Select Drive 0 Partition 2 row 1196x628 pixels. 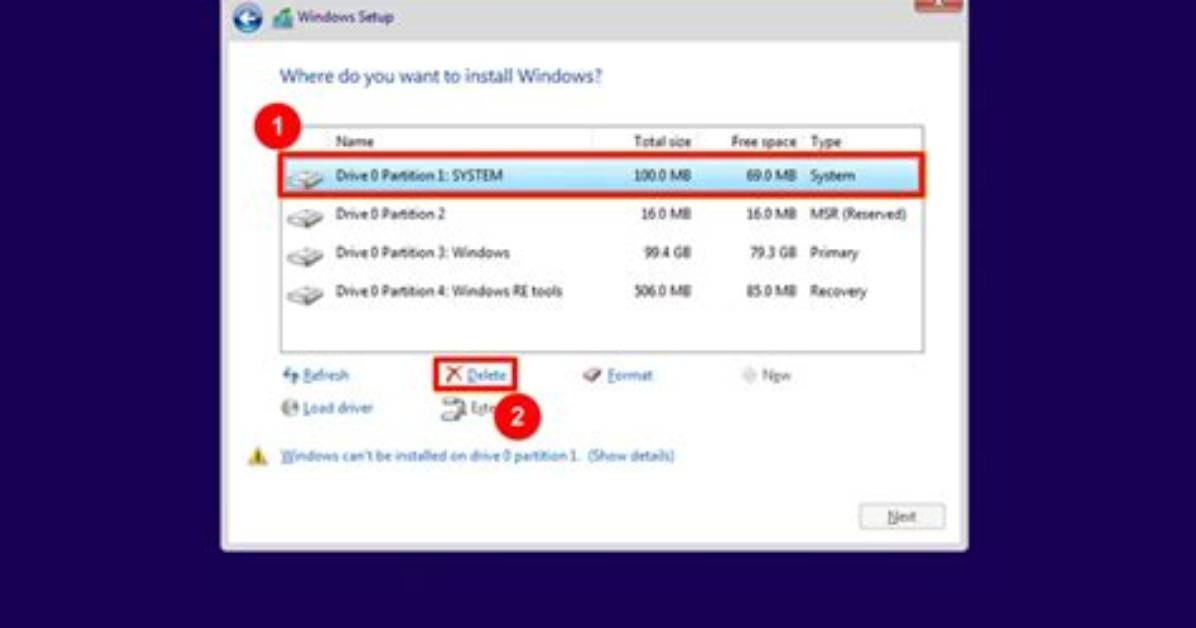(x=601, y=214)
